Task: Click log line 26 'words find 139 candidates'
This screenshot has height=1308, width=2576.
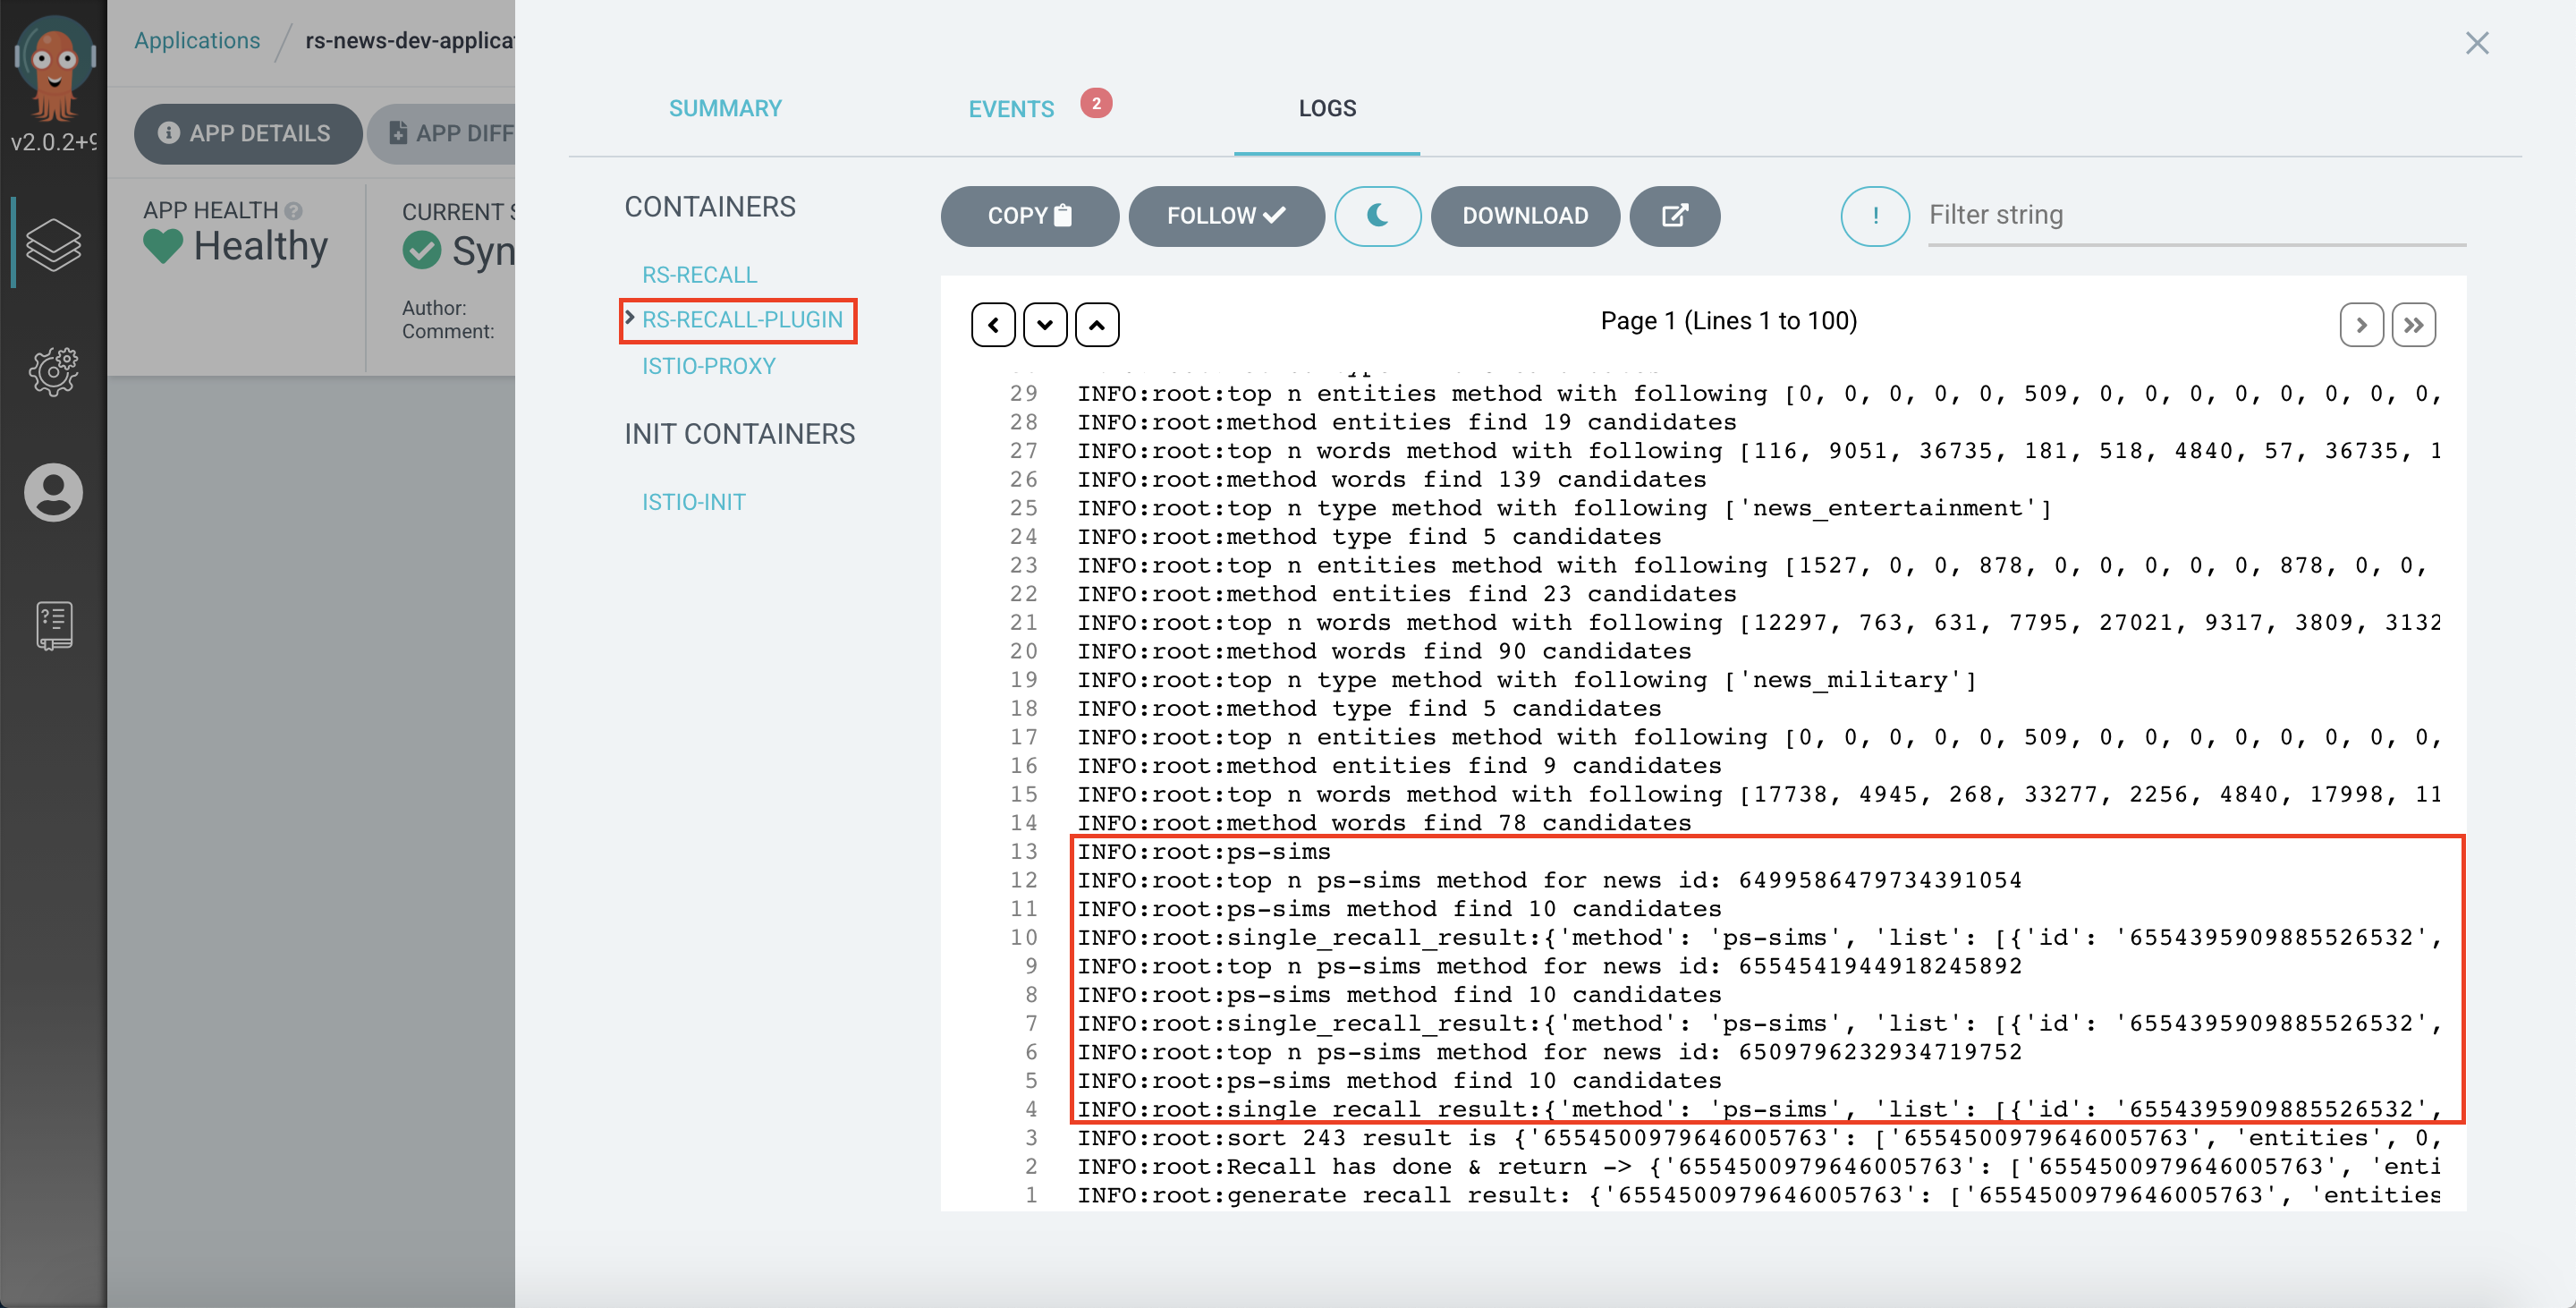Action: 1391,479
